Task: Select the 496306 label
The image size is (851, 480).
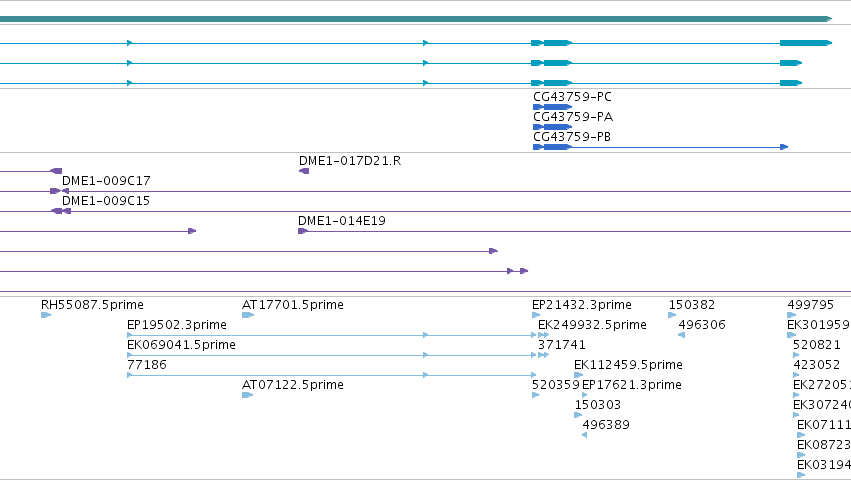Action: 702,325
